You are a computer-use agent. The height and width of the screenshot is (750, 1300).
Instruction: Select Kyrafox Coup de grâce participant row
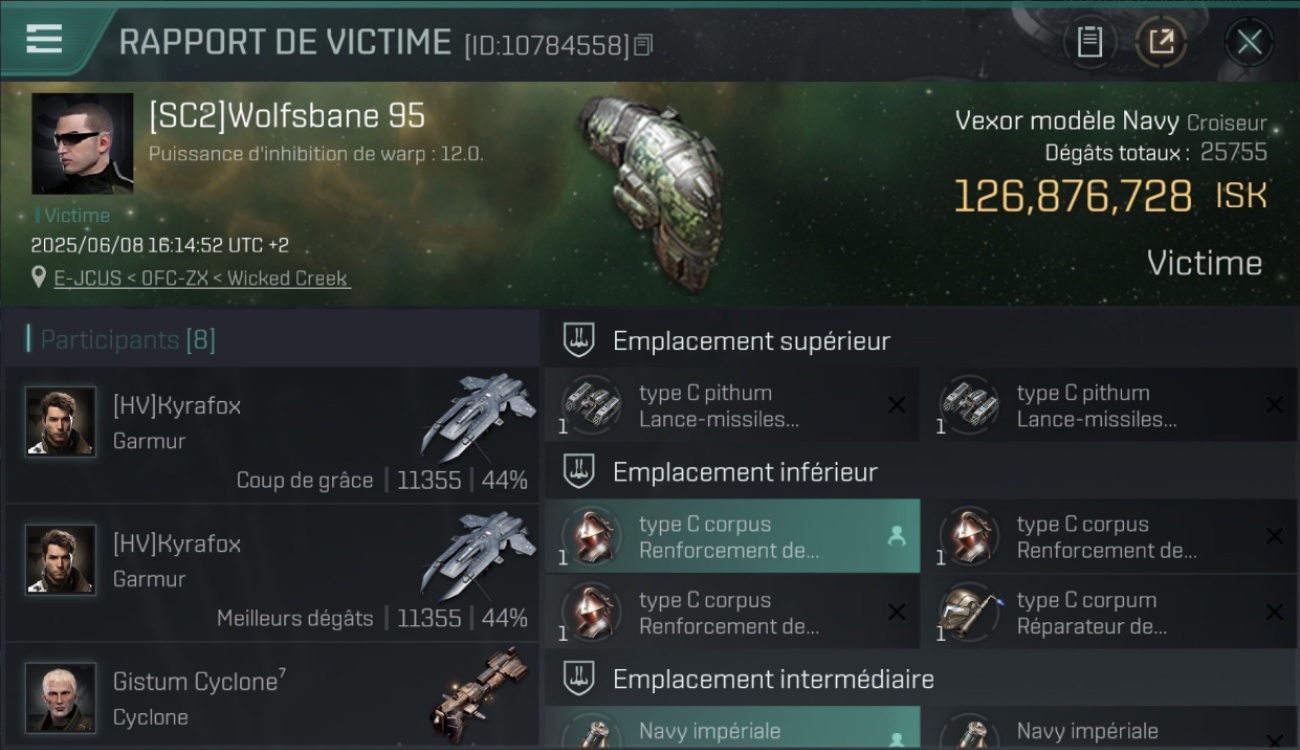[x=272, y=434]
